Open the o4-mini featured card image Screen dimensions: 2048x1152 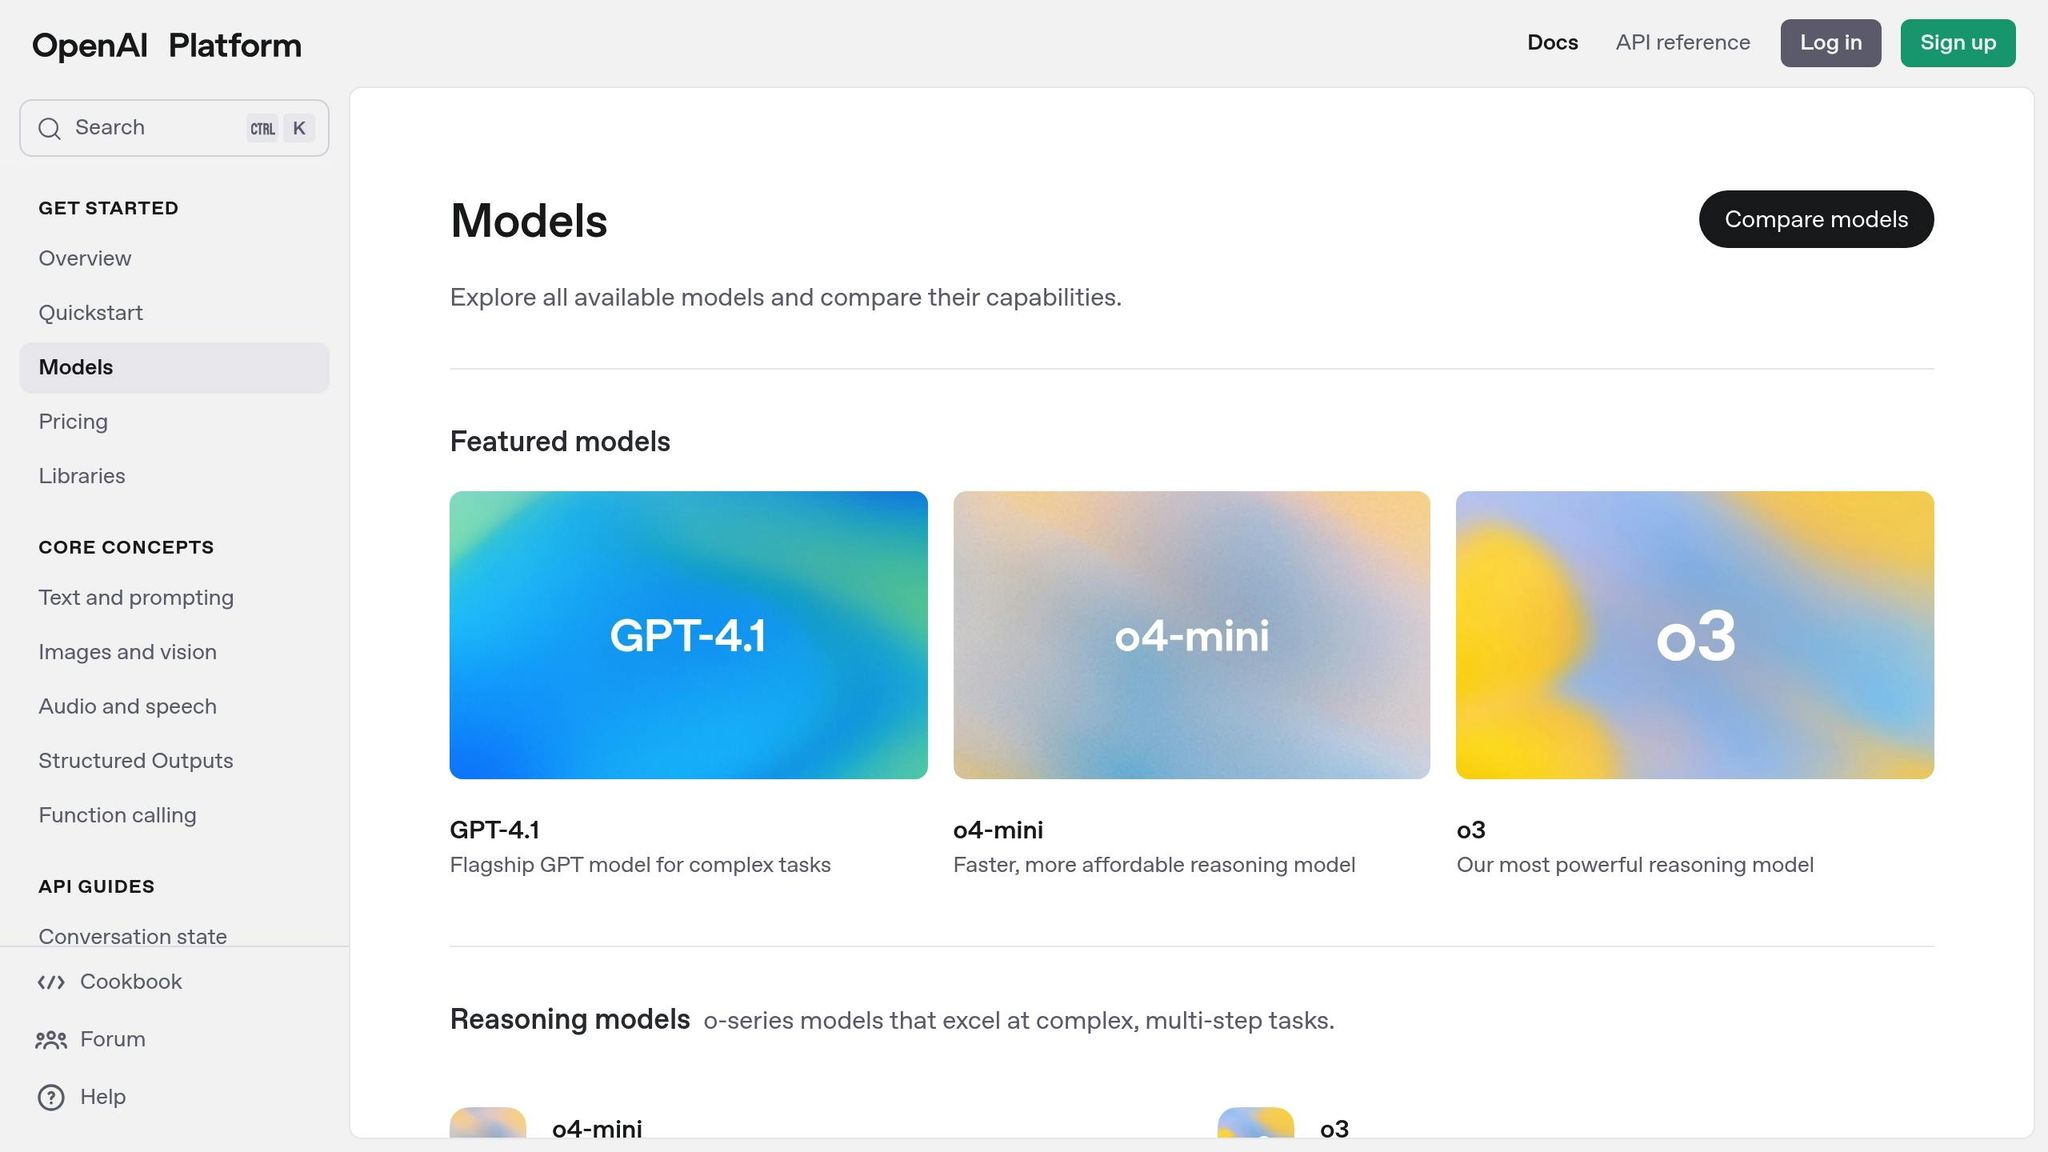tap(1192, 635)
